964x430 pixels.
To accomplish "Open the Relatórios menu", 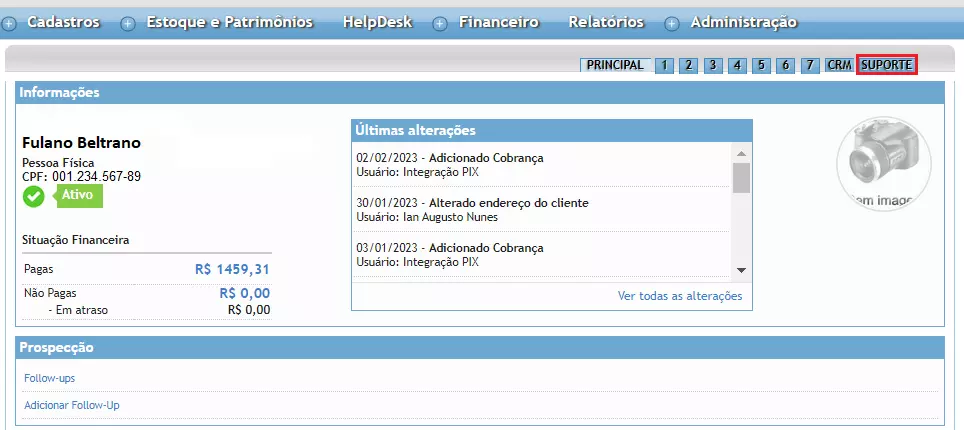I will [x=606, y=22].
